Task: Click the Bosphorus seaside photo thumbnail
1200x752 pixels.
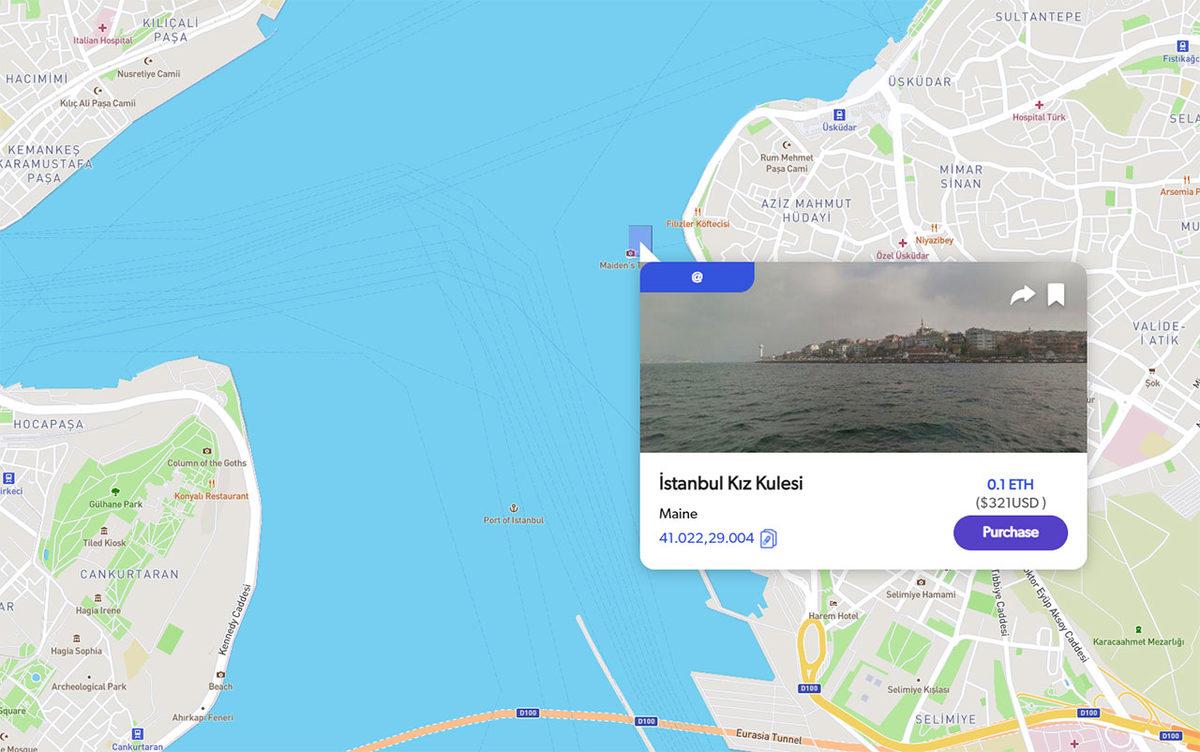Action: 863,357
